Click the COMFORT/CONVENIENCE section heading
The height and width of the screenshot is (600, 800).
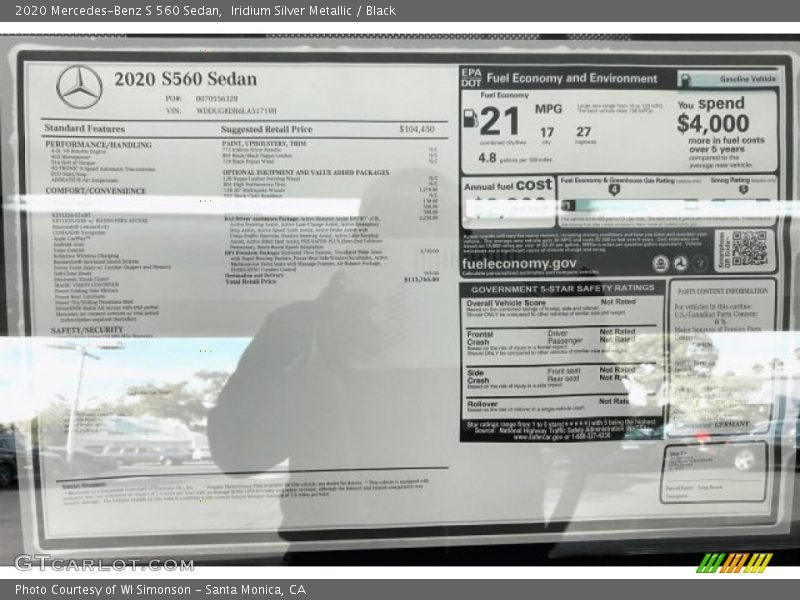pyautogui.click(x=96, y=191)
